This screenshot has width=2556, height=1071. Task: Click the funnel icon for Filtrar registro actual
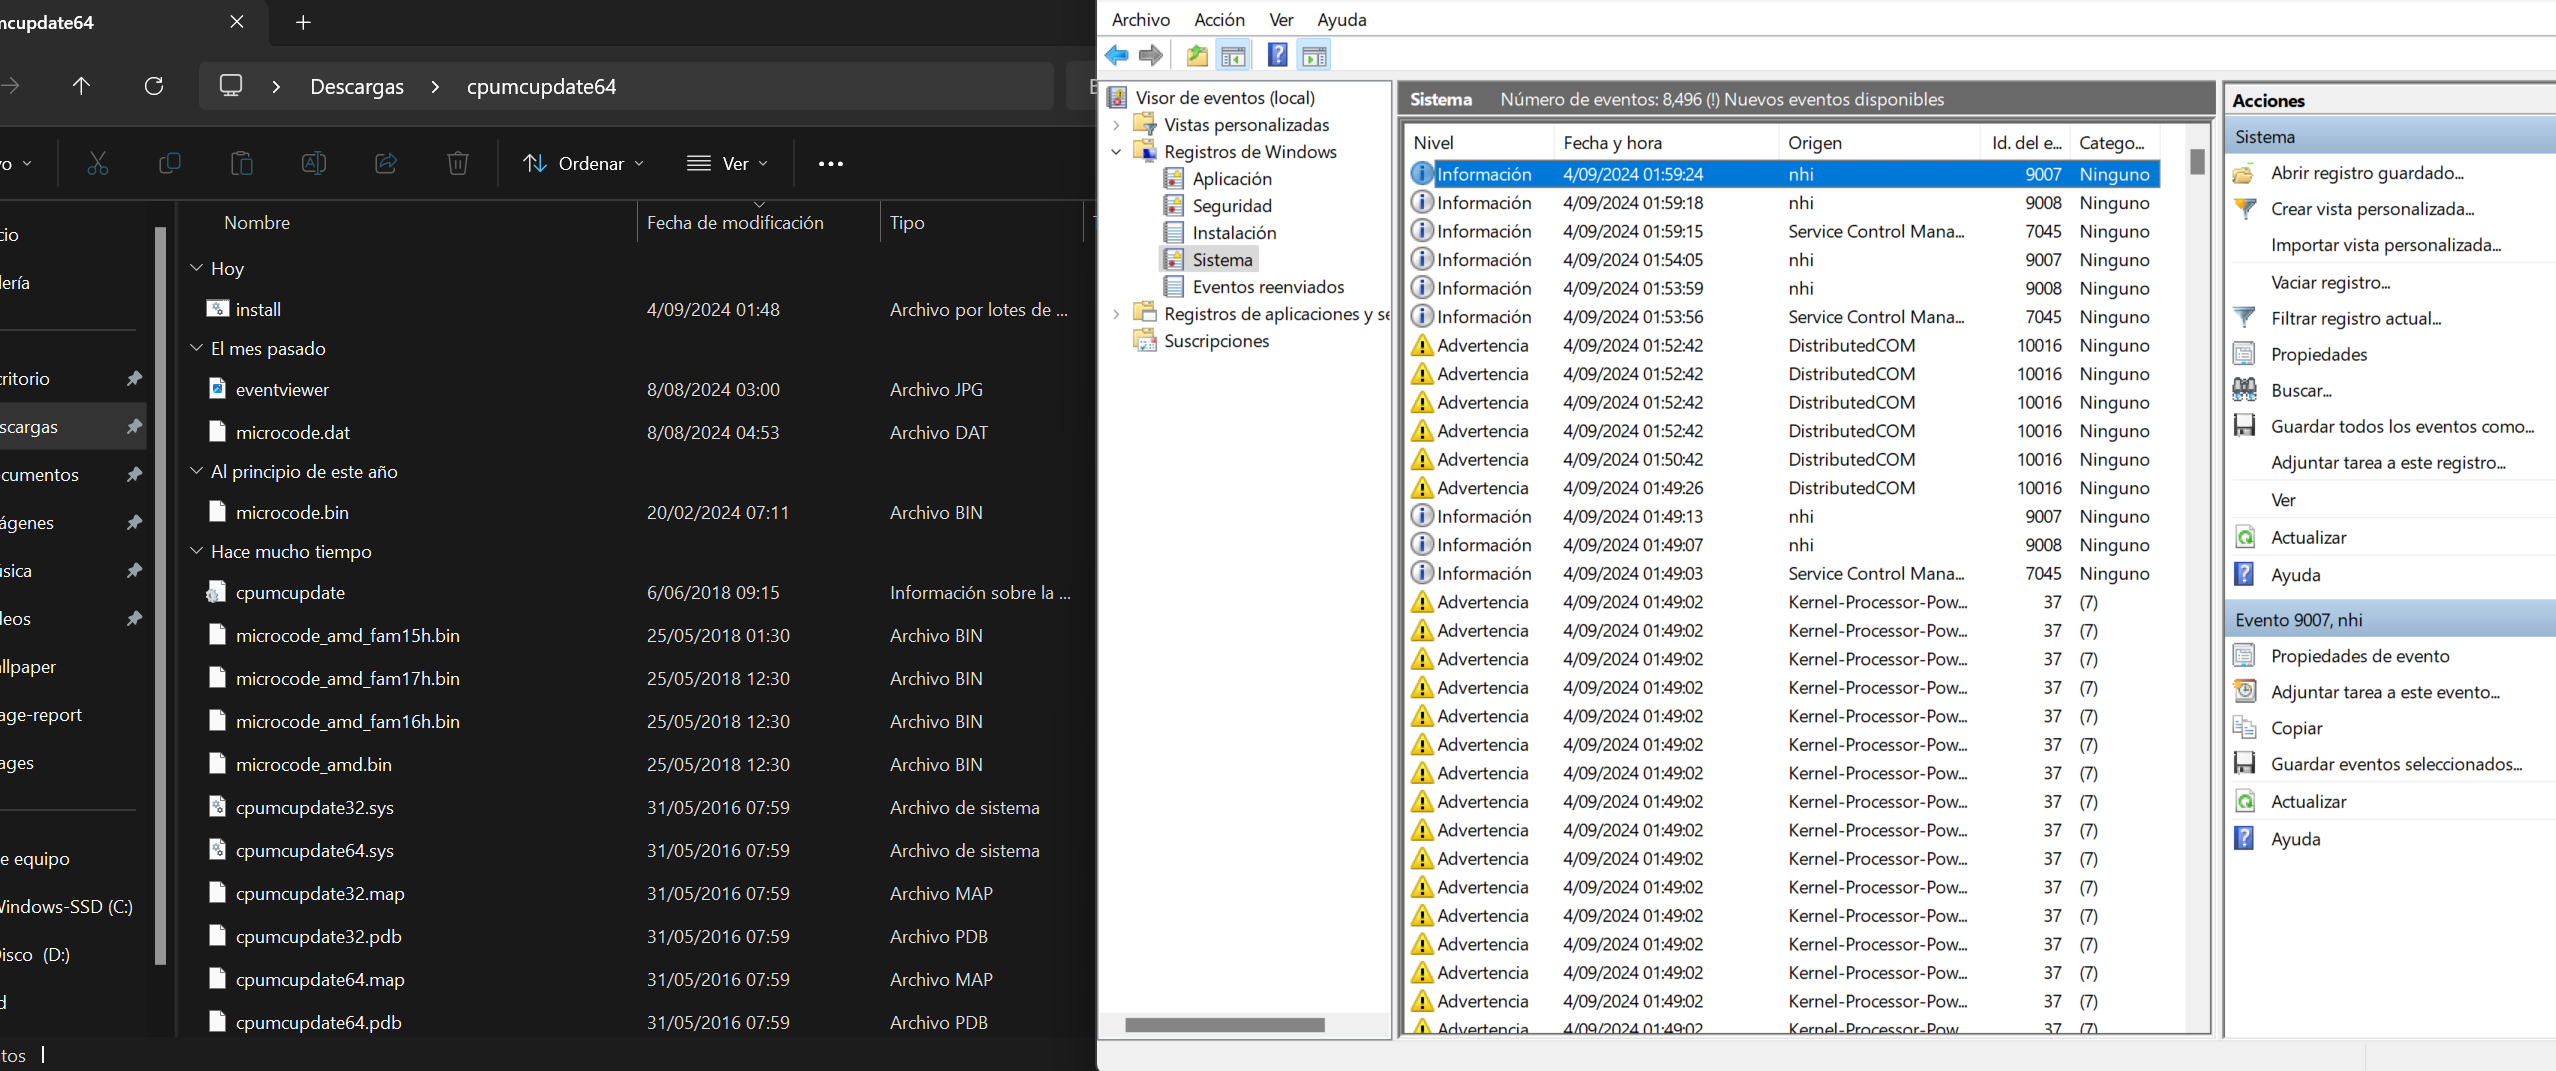2245,318
